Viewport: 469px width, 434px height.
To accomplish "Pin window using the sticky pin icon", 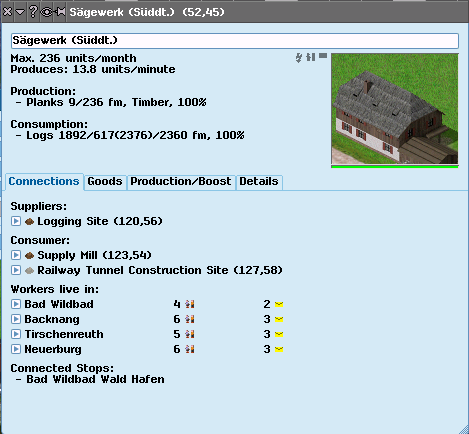I will point(61,12).
